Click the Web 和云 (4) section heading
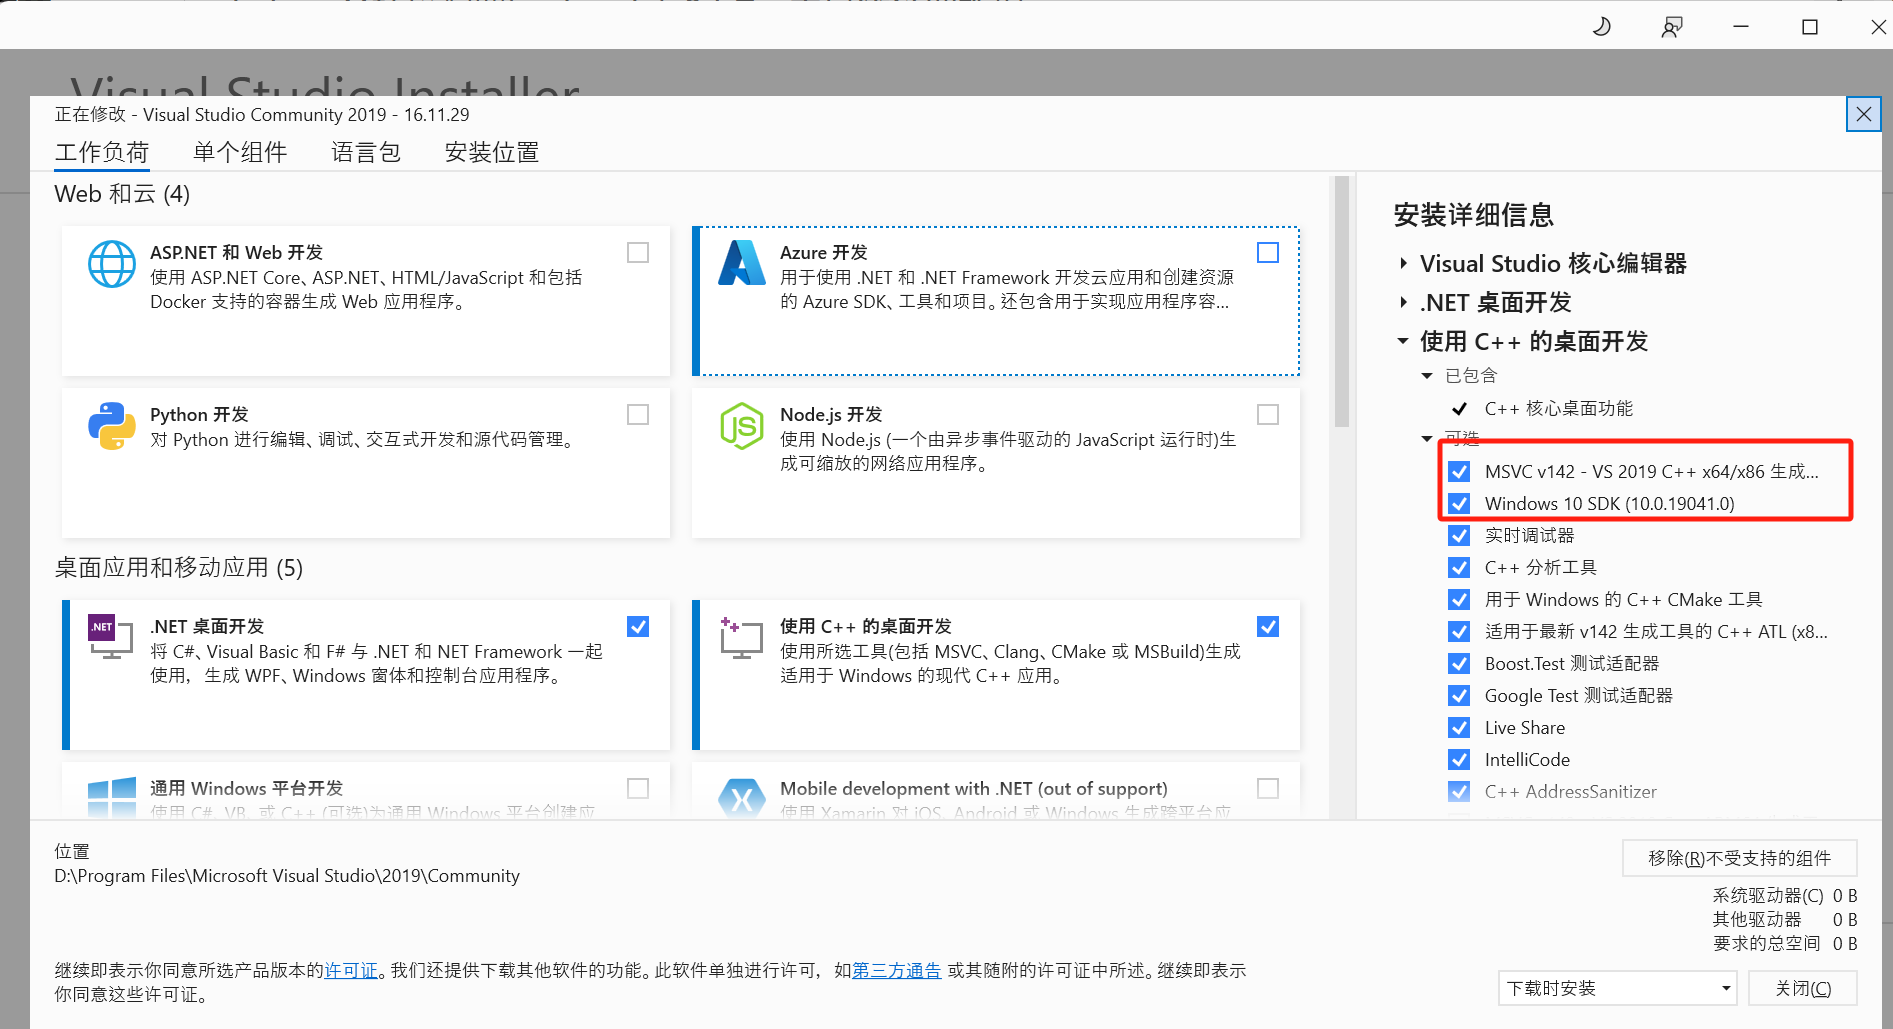 coord(122,194)
